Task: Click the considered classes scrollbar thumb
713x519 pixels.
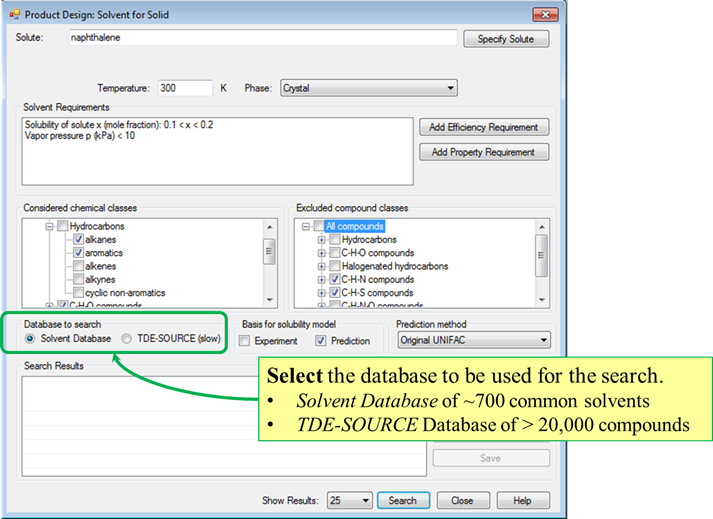Action: pos(269,252)
